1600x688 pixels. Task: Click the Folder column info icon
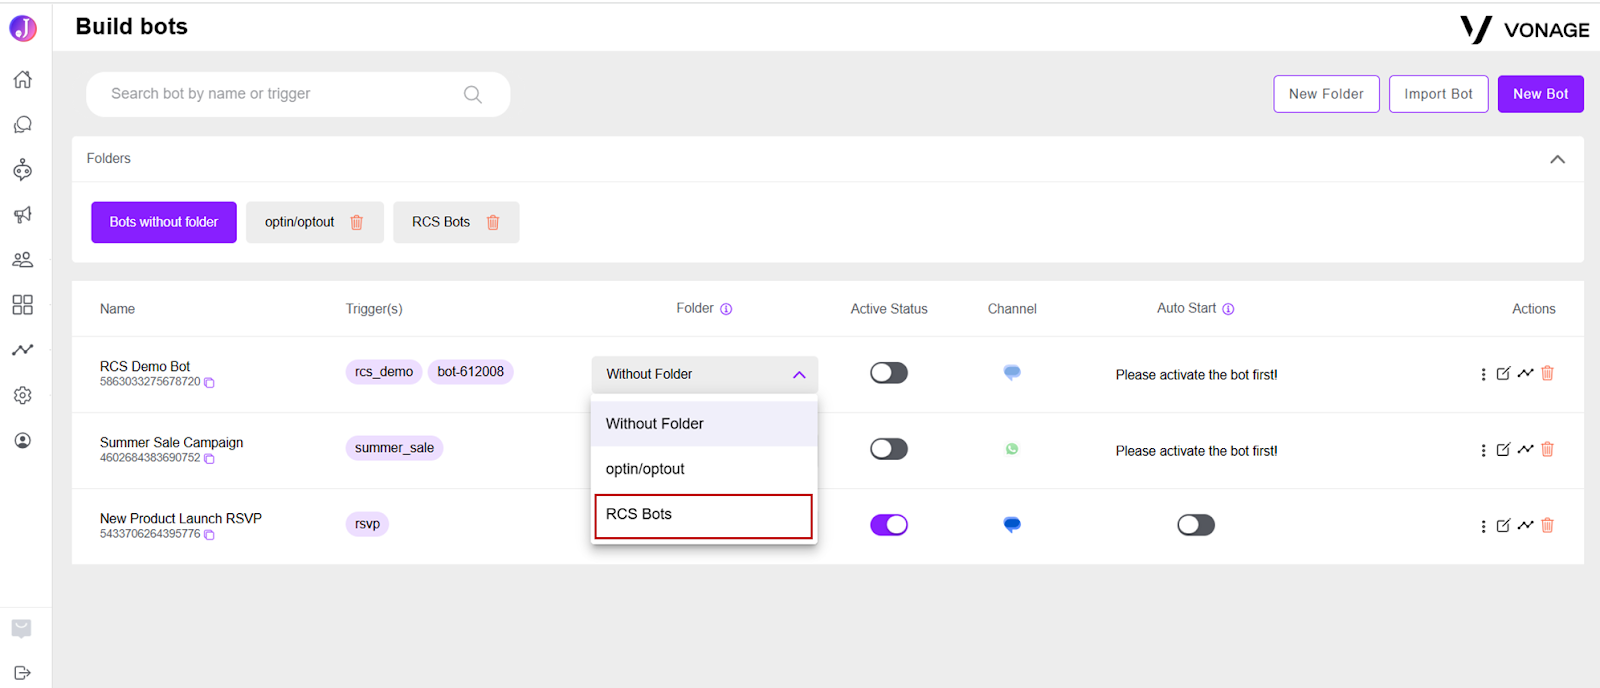726,309
